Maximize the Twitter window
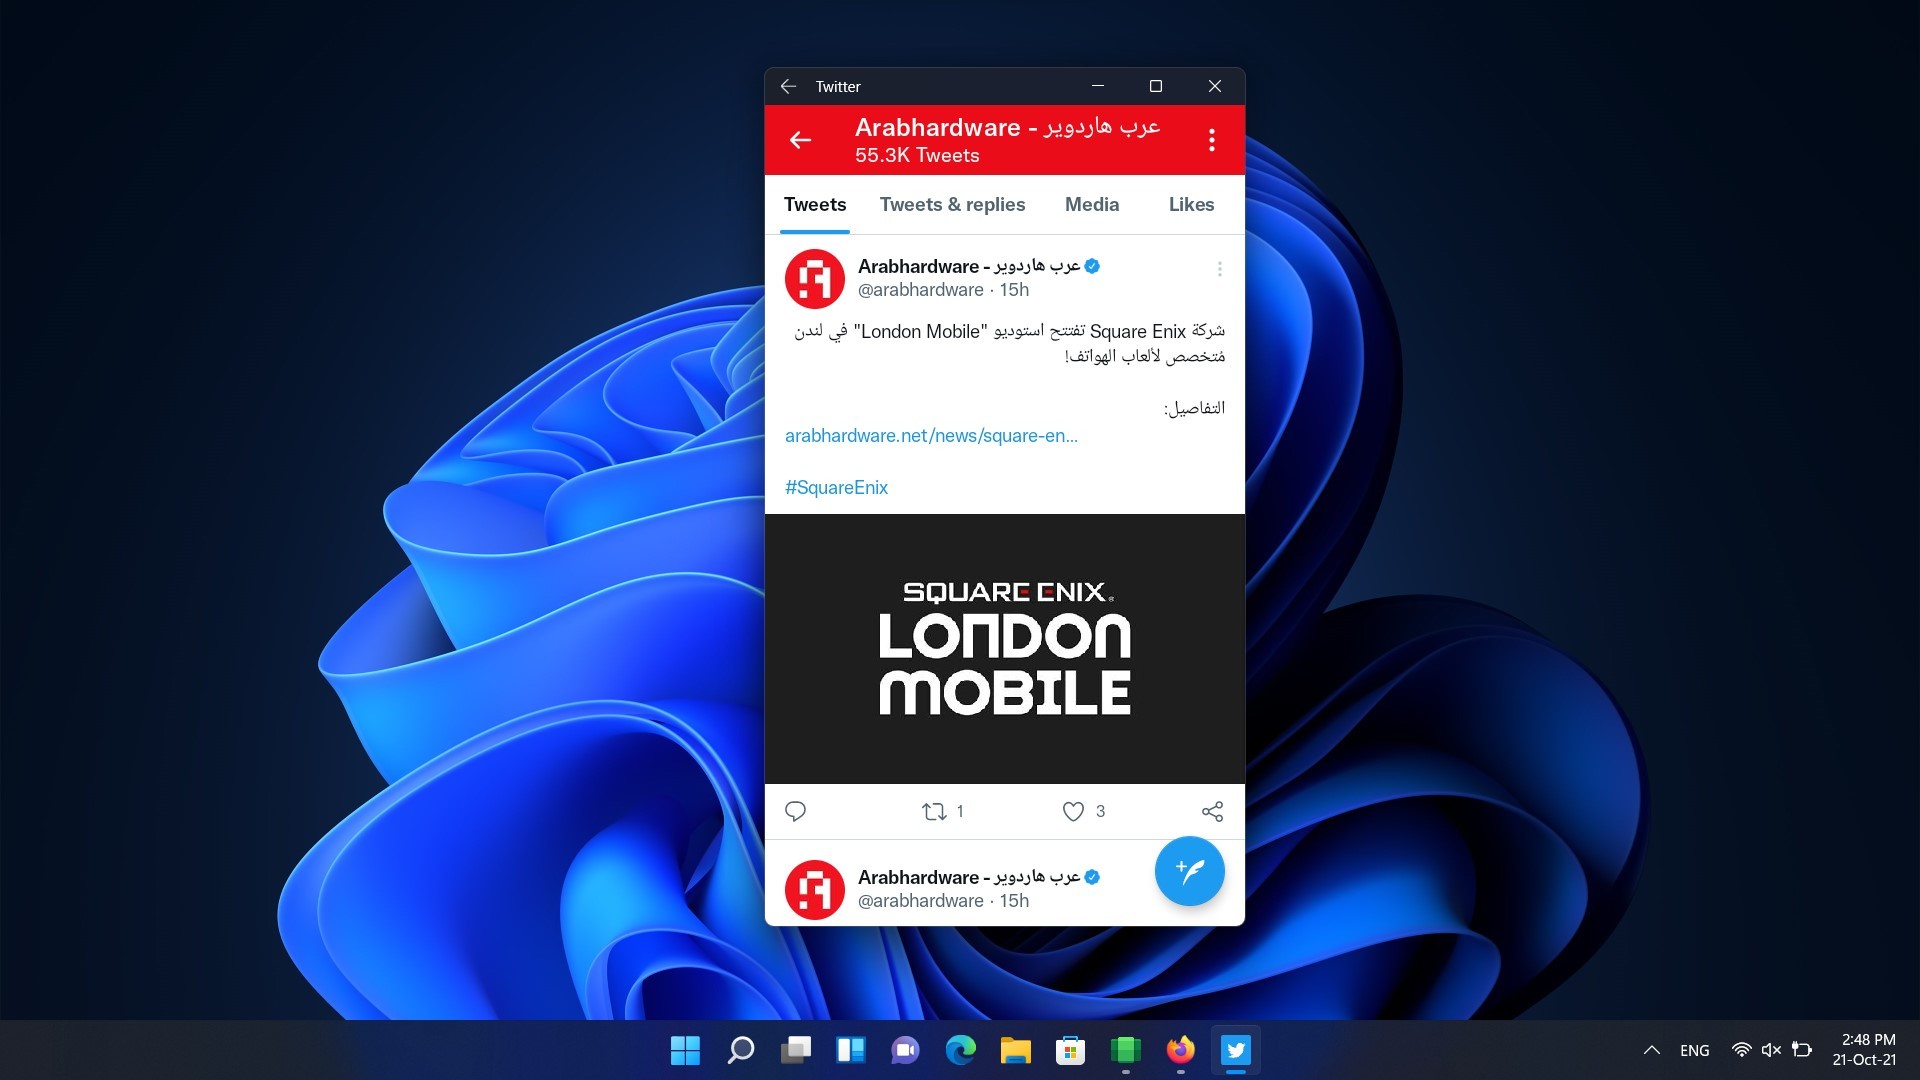This screenshot has height=1080, width=1920. (x=1156, y=87)
